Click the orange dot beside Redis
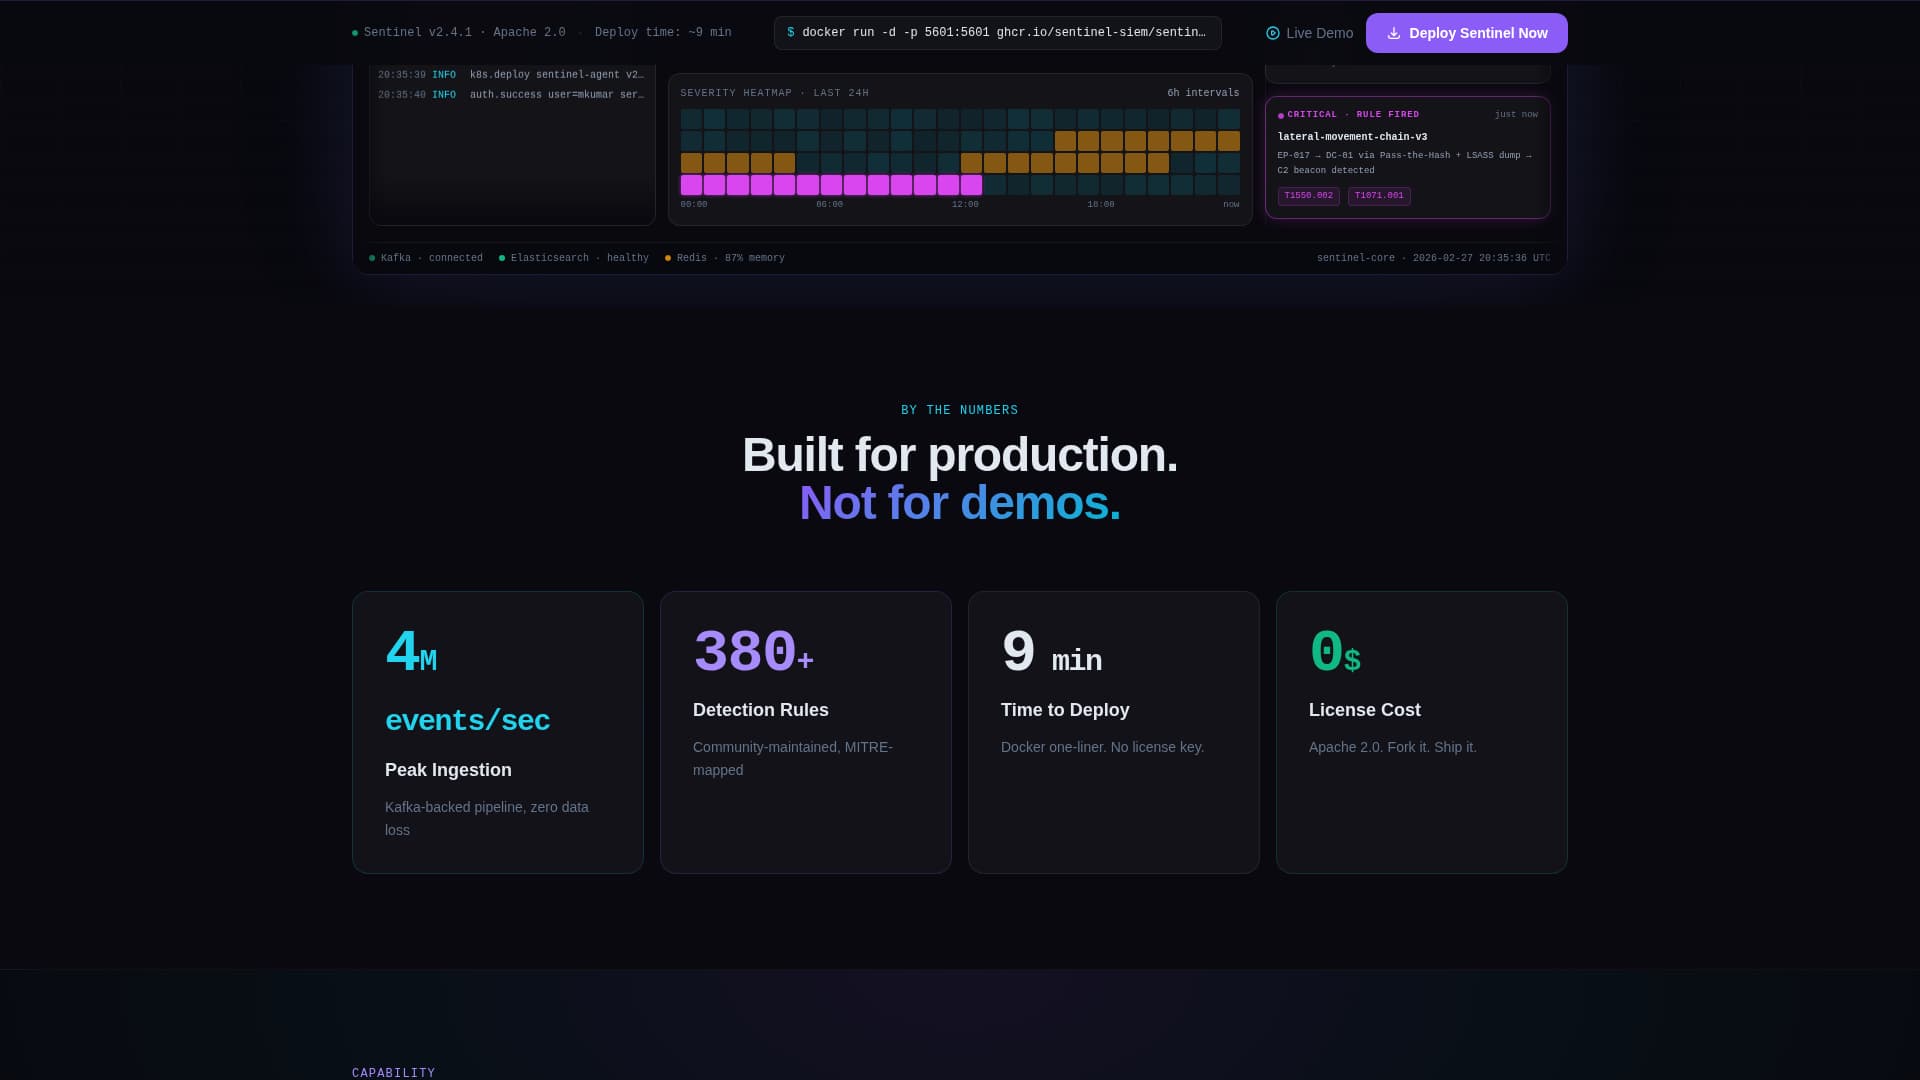 tap(668, 258)
